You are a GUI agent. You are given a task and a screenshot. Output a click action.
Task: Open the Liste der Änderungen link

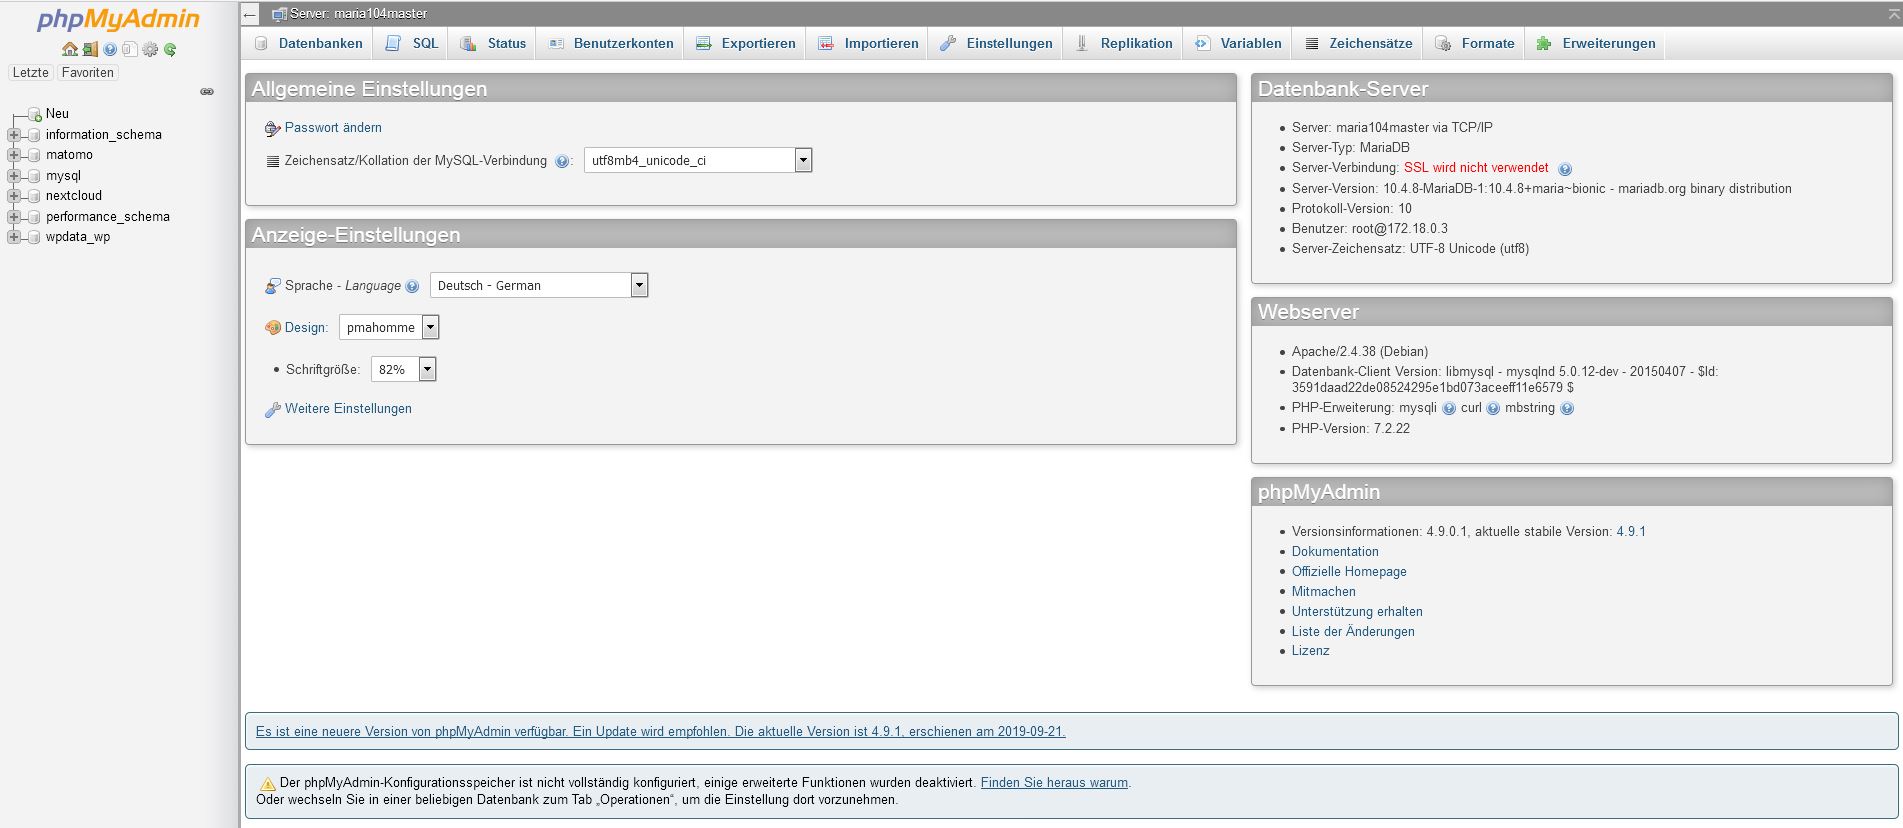click(x=1353, y=632)
